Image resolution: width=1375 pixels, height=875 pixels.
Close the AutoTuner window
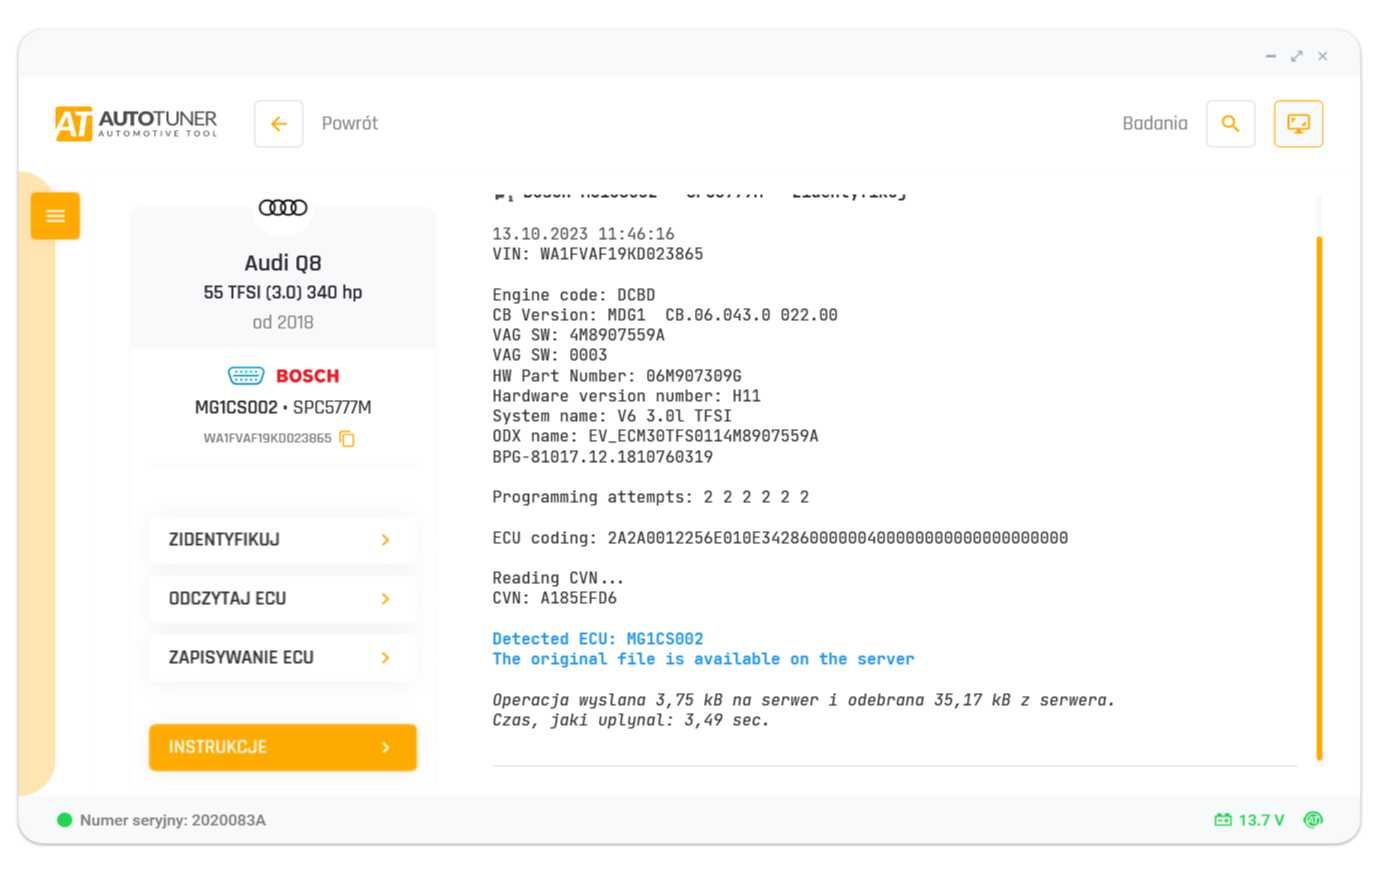coord(1323,57)
